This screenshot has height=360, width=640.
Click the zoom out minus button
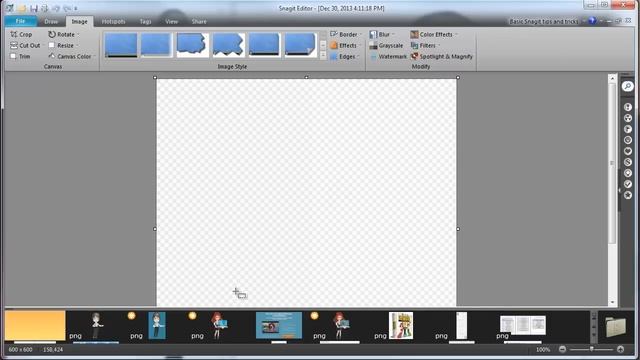pos(562,349)
